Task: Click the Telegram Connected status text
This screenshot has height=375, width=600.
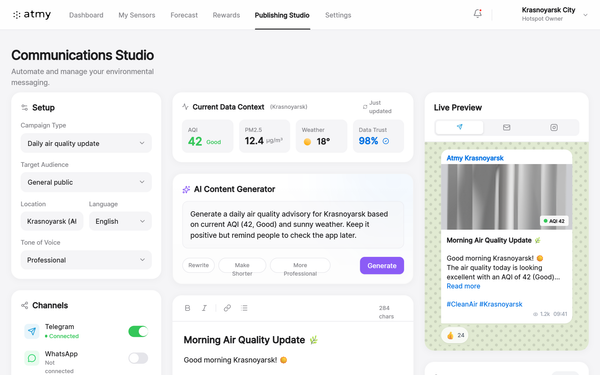Action: 62,336
